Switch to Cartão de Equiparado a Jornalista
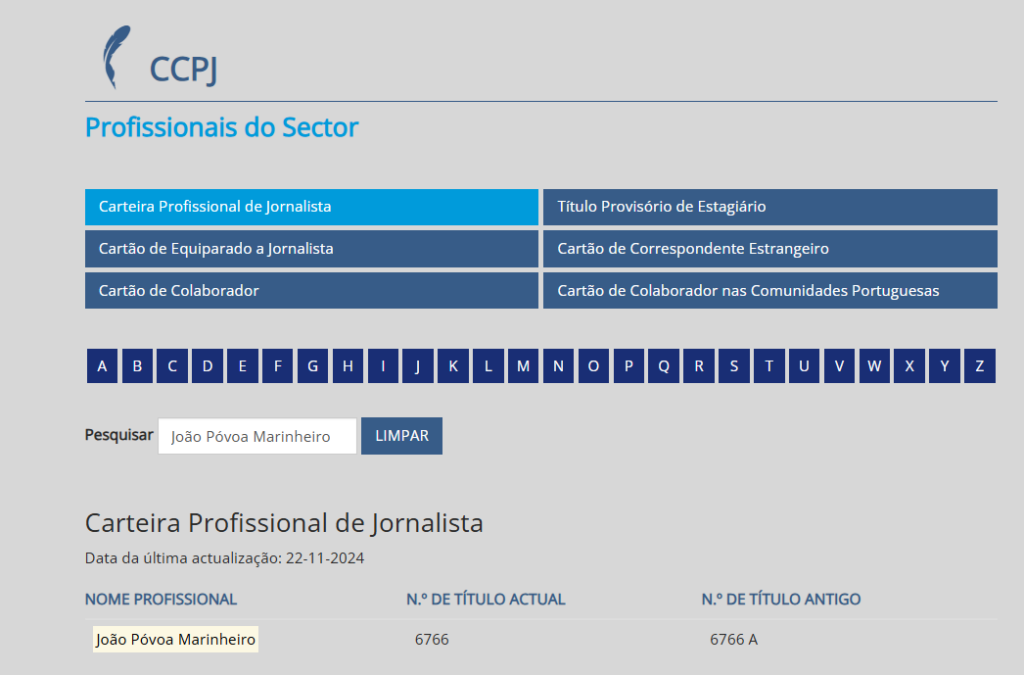The height and width of the screenshot is (675, 1024). point(311,249)
